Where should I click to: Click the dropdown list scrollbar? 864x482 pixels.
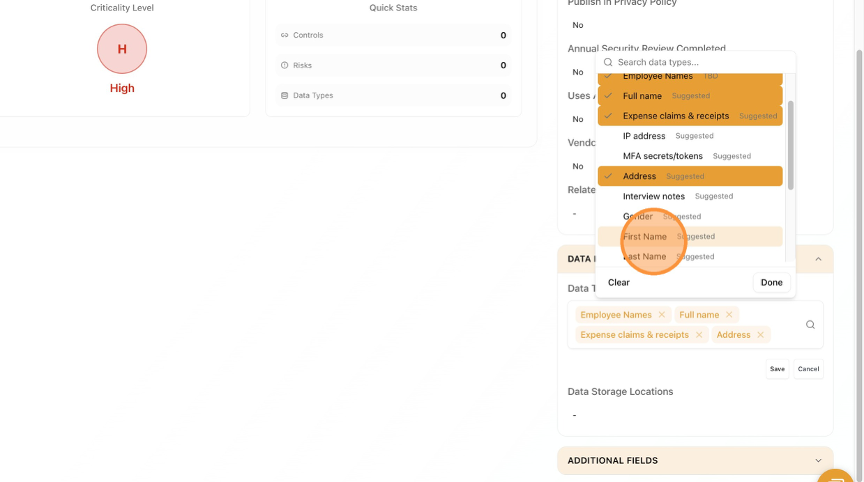coord(791,145)
